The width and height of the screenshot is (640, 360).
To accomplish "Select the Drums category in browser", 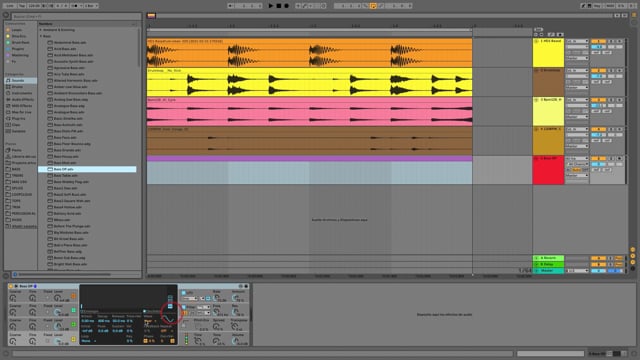I will tap(20, 87).
